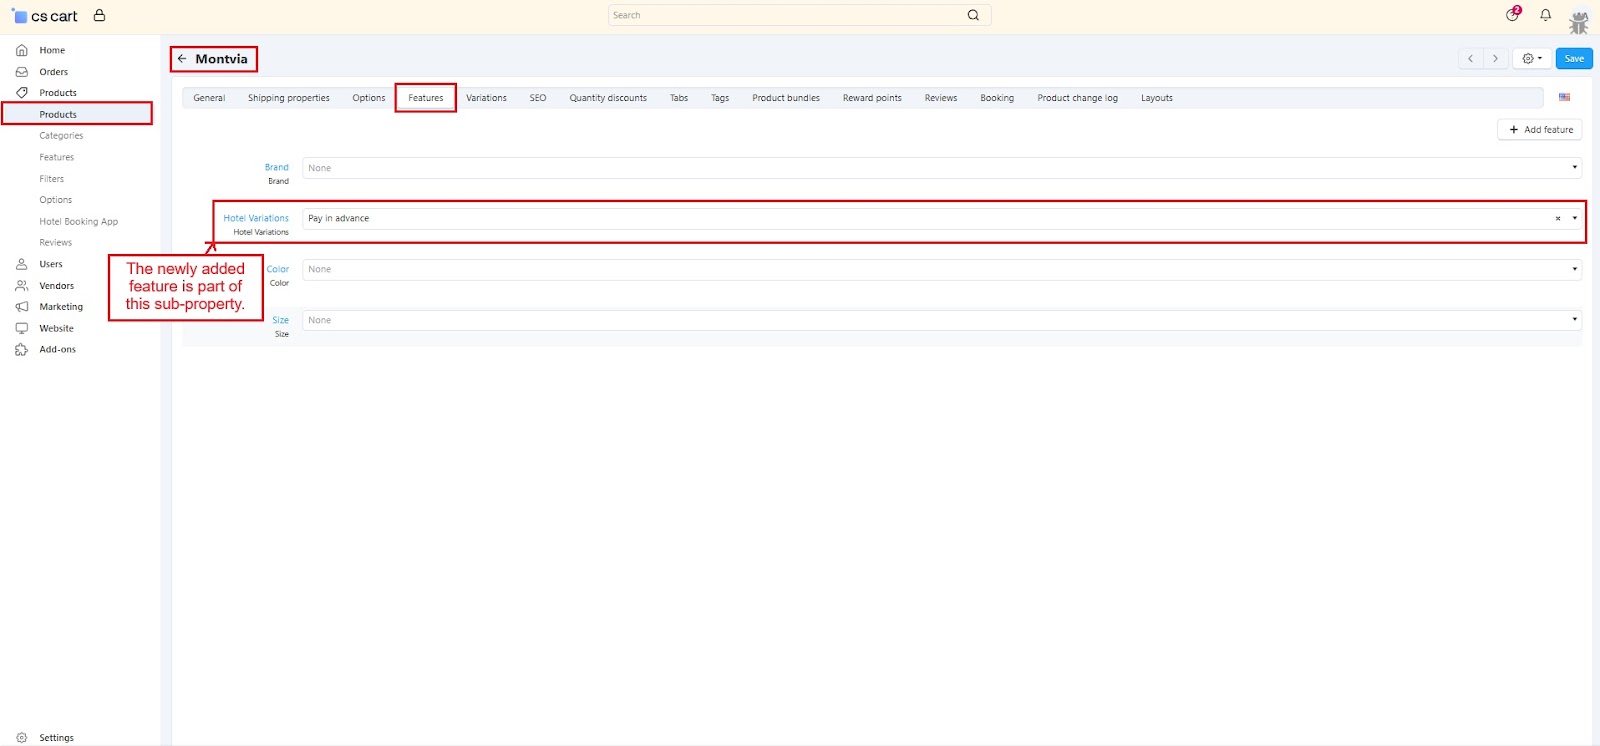Image resolution: width=1600 pixels, height=746 pixels.
Task: Expand the Color dropdown
Action: [1574, 269]
